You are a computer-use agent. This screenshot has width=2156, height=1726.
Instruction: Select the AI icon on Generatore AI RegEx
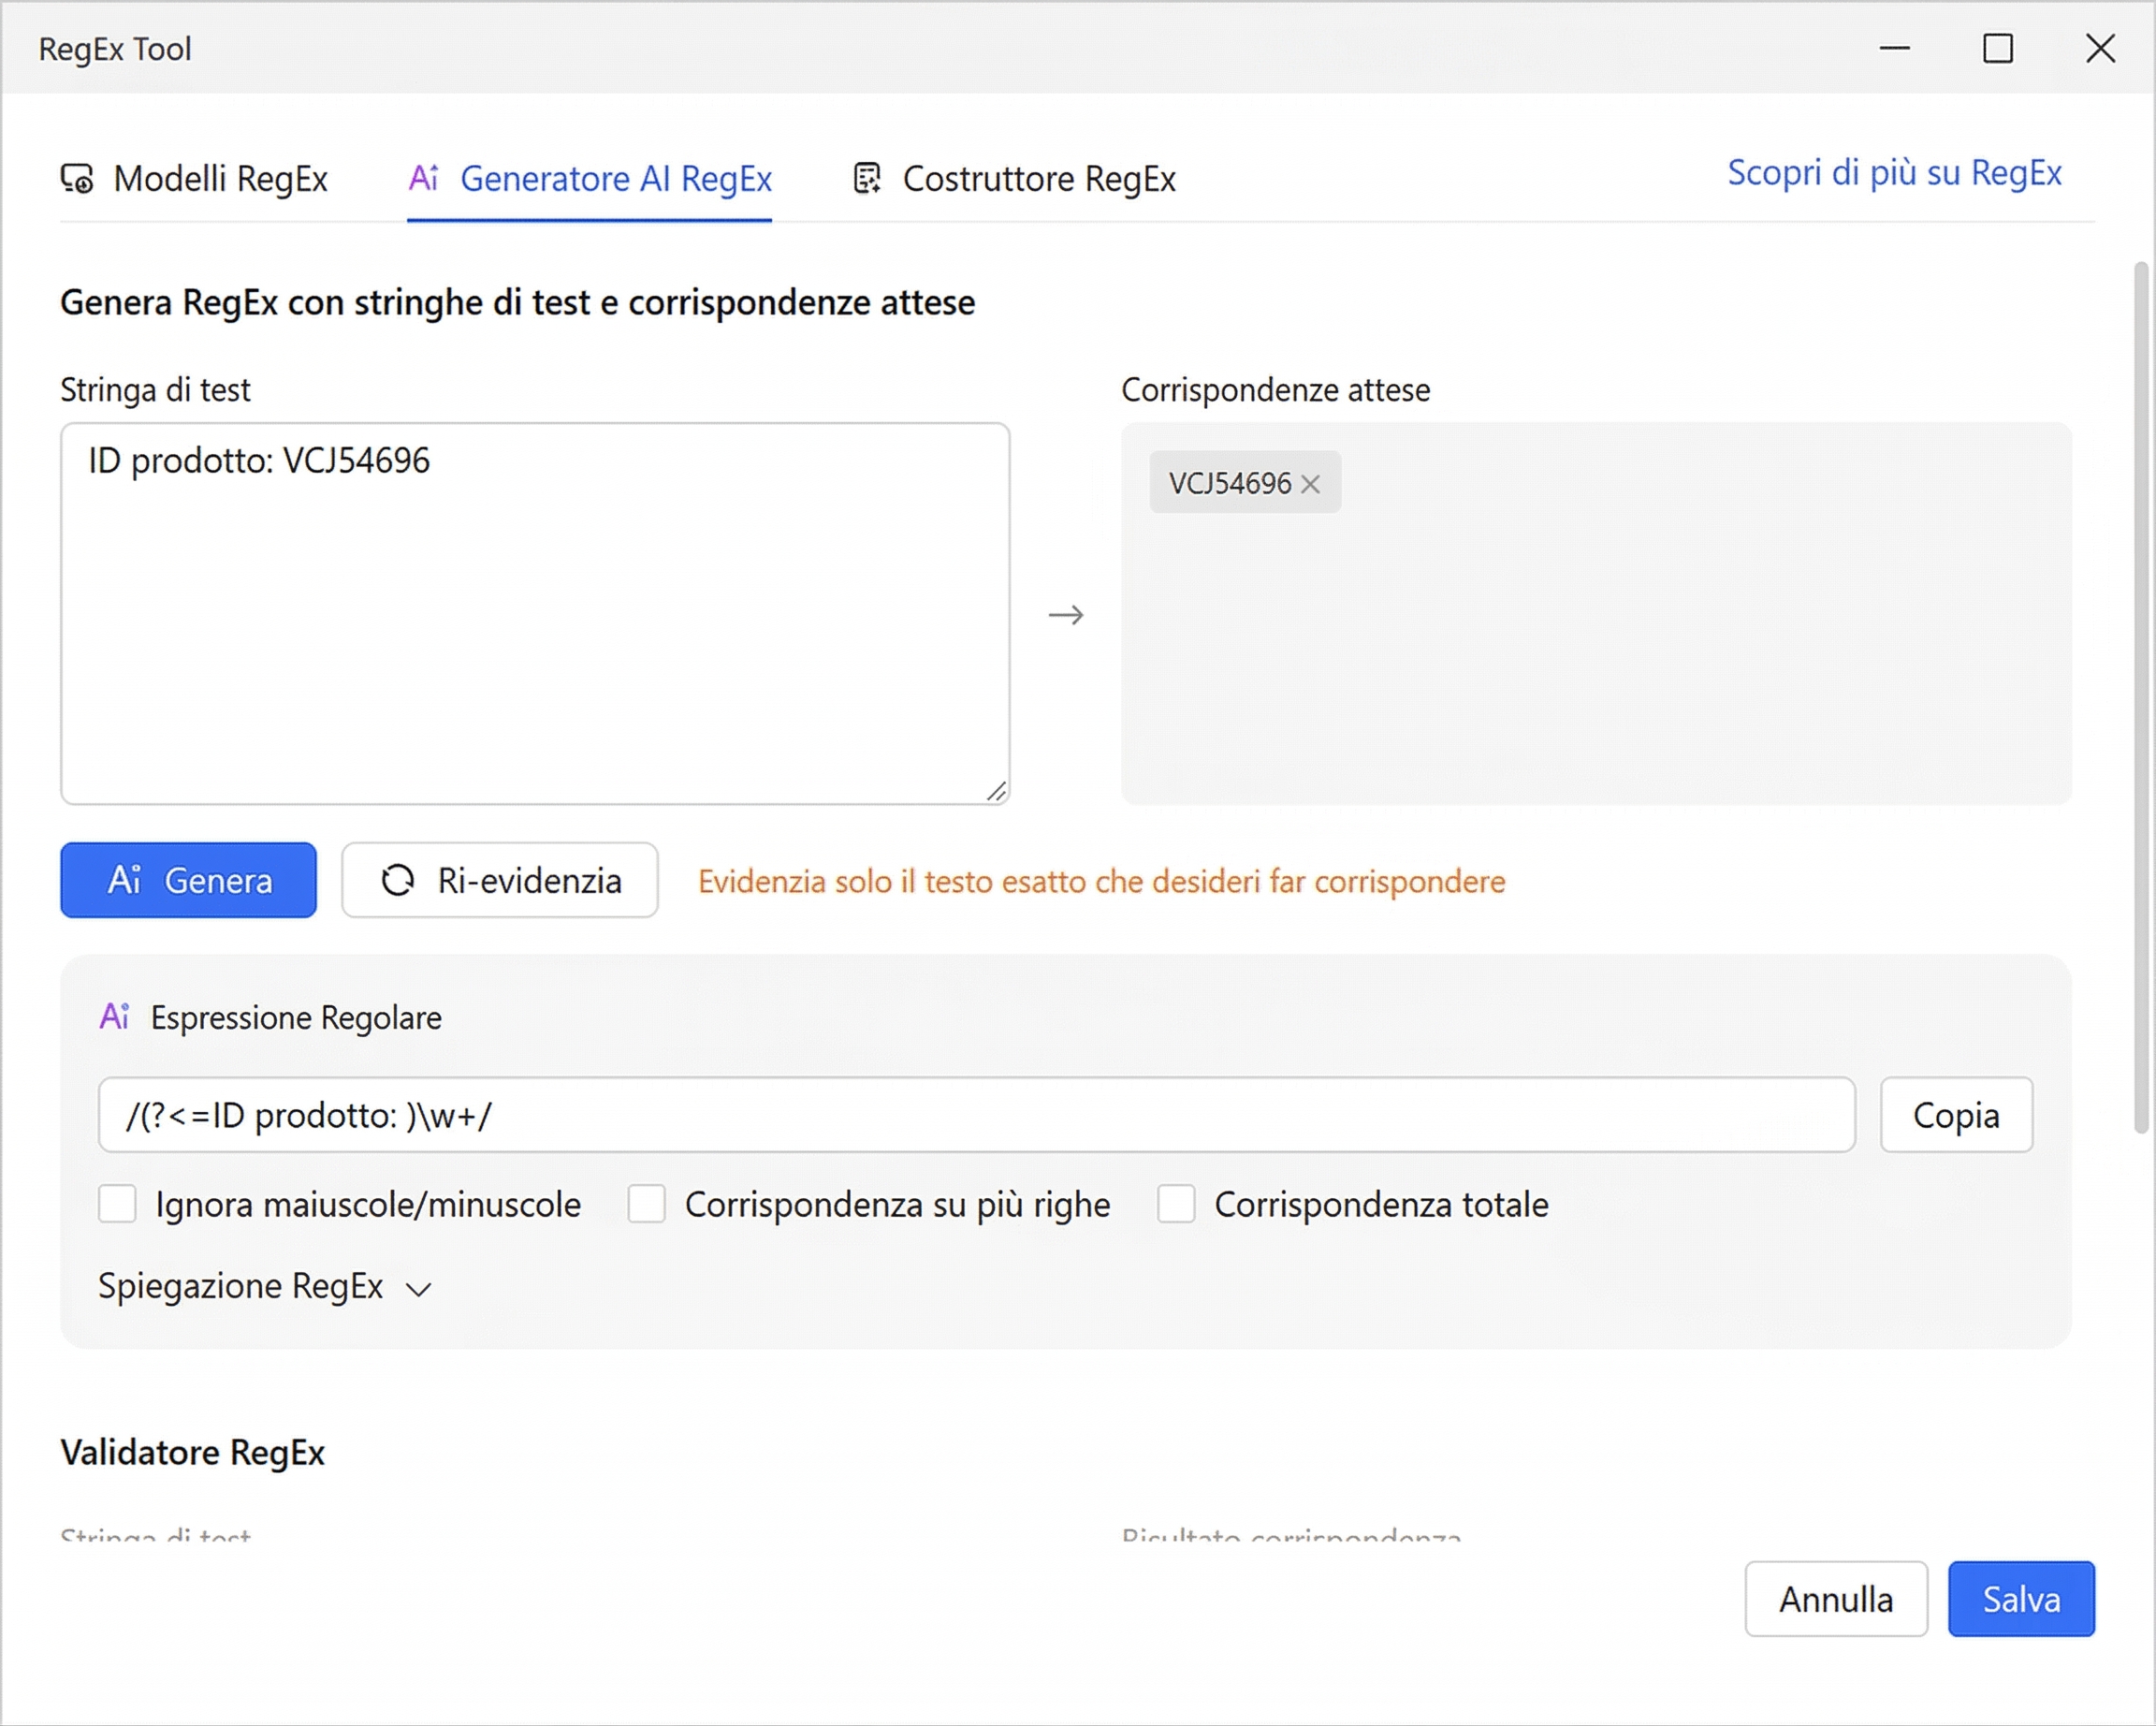(424, 179)
